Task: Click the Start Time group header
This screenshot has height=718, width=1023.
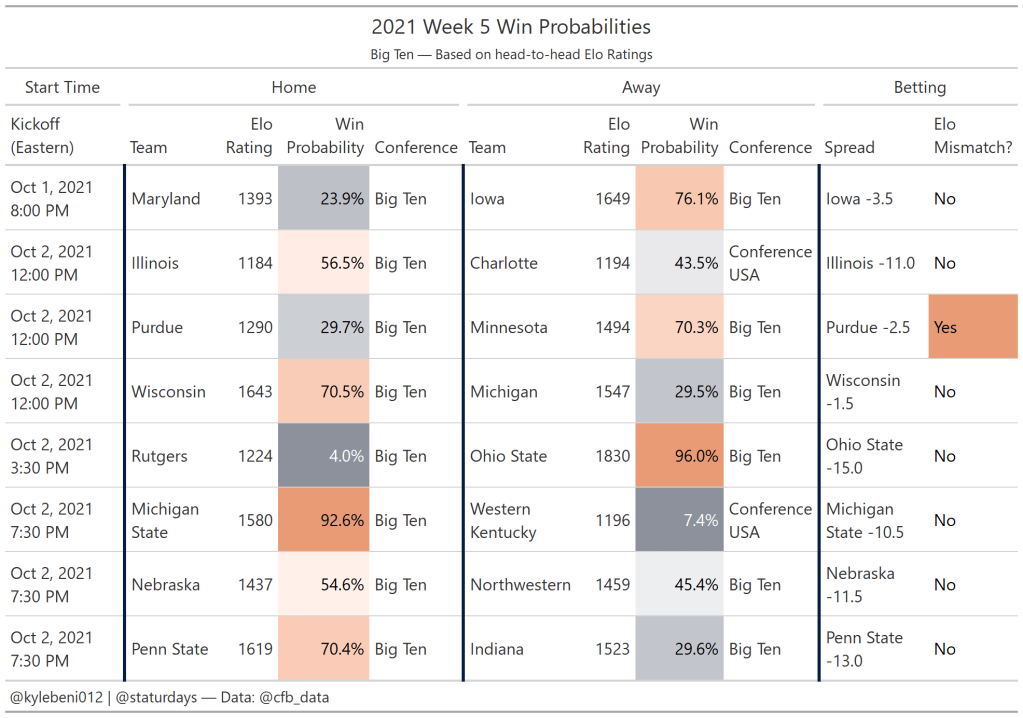Action: pyautogui.click(x=62, y=88)
